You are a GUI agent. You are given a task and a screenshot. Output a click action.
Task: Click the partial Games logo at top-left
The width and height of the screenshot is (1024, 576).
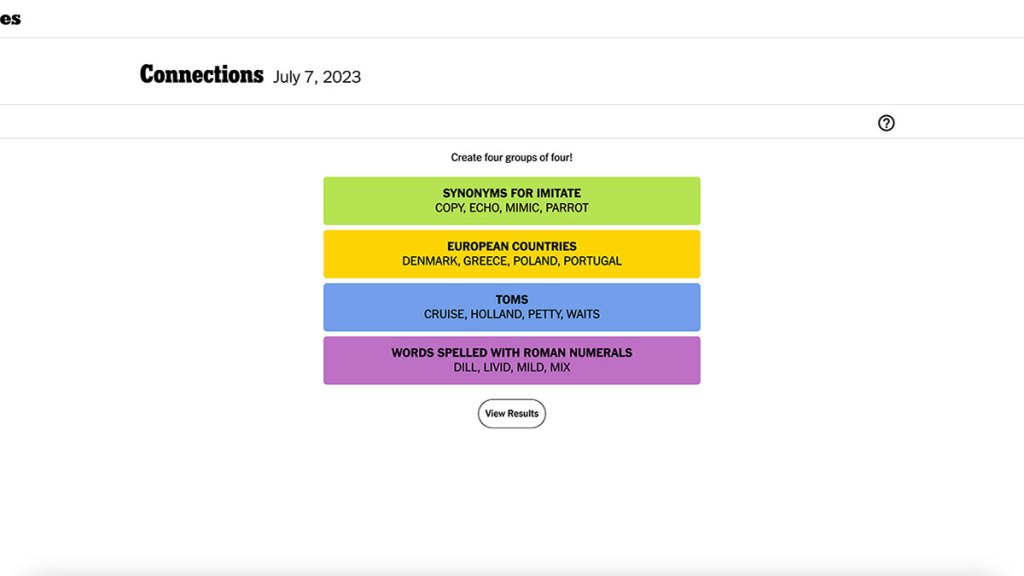(10, 18)
